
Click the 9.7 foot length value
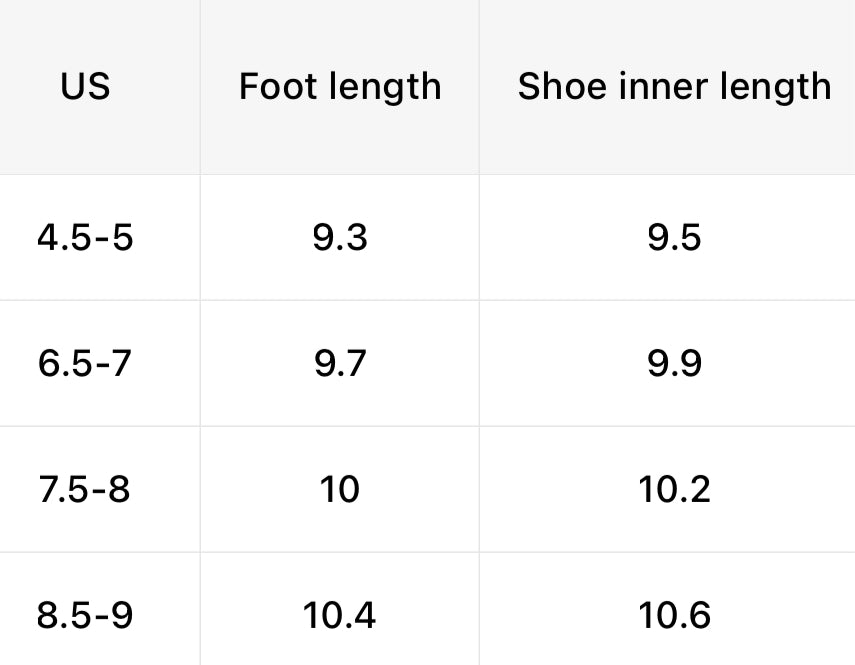pyautogui.click(x=340, y=363)
